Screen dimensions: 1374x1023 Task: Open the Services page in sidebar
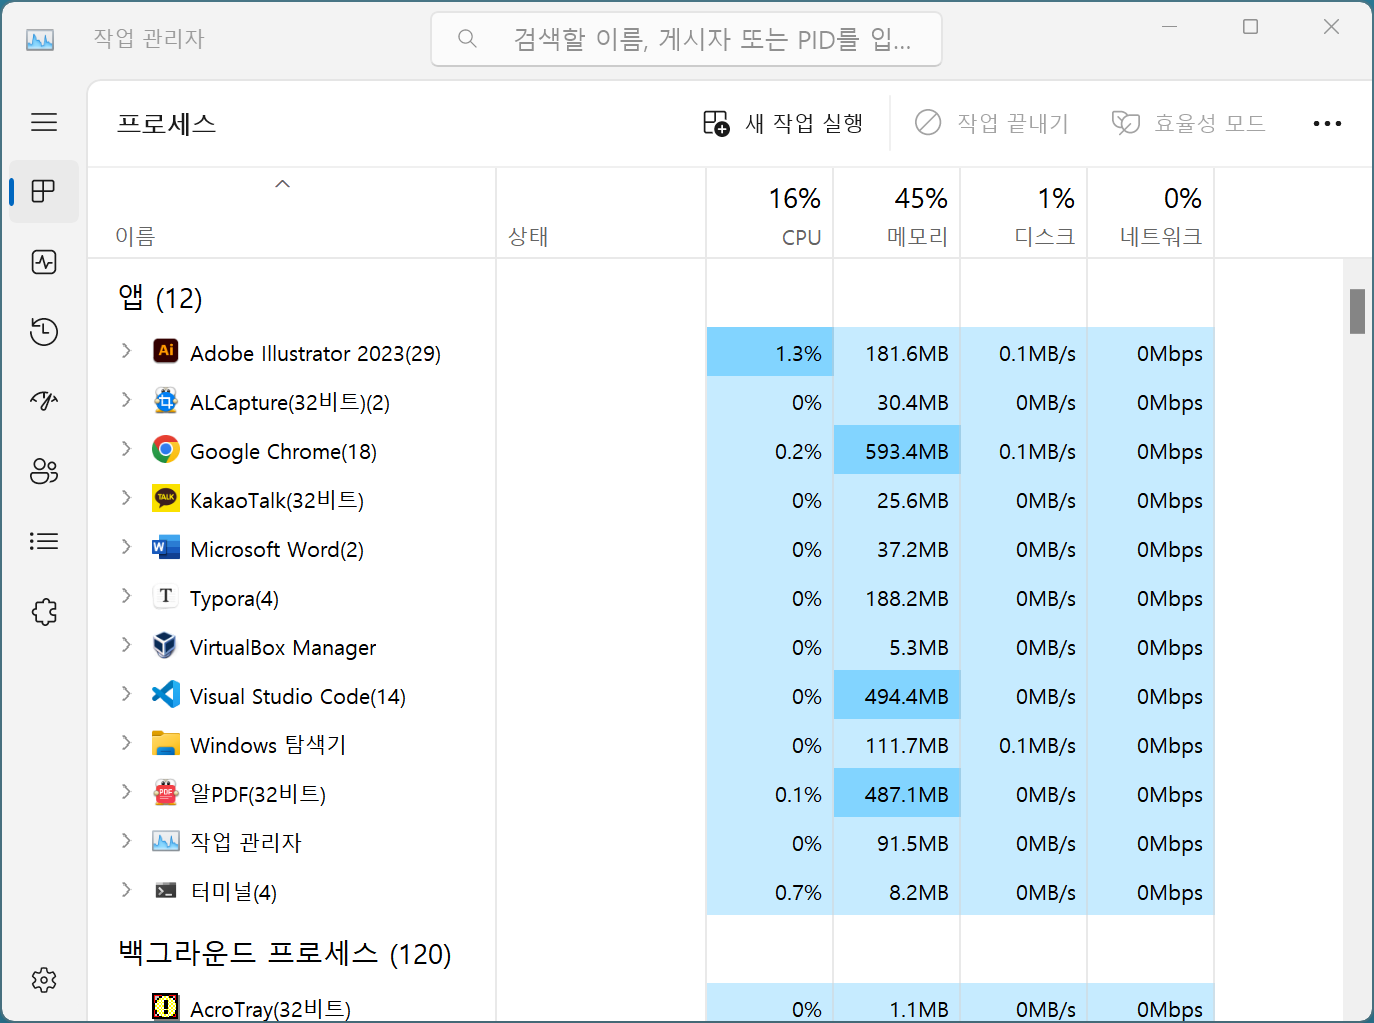tap(44, 611)
